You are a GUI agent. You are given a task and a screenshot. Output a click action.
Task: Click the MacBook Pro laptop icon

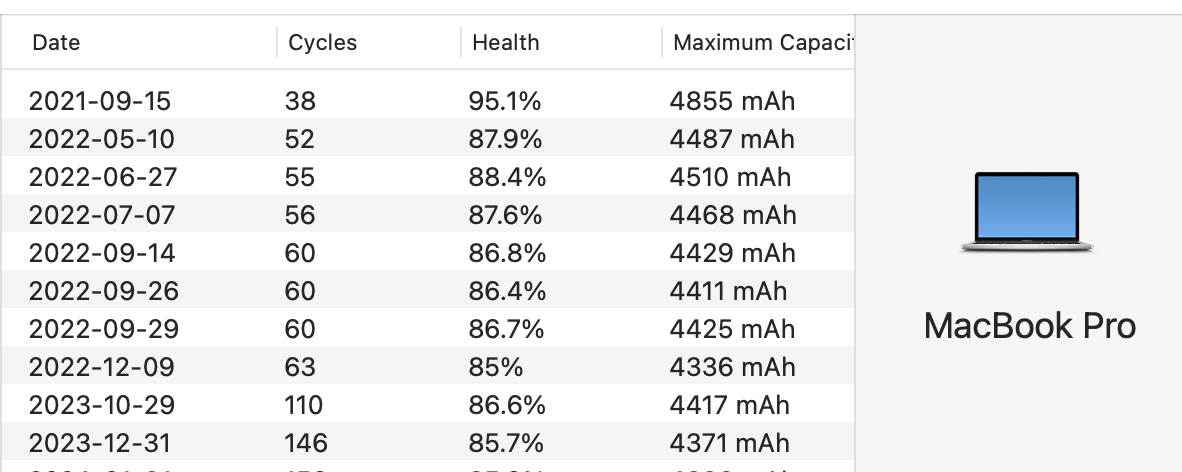pyautogui.click(x=1027, y=212)
